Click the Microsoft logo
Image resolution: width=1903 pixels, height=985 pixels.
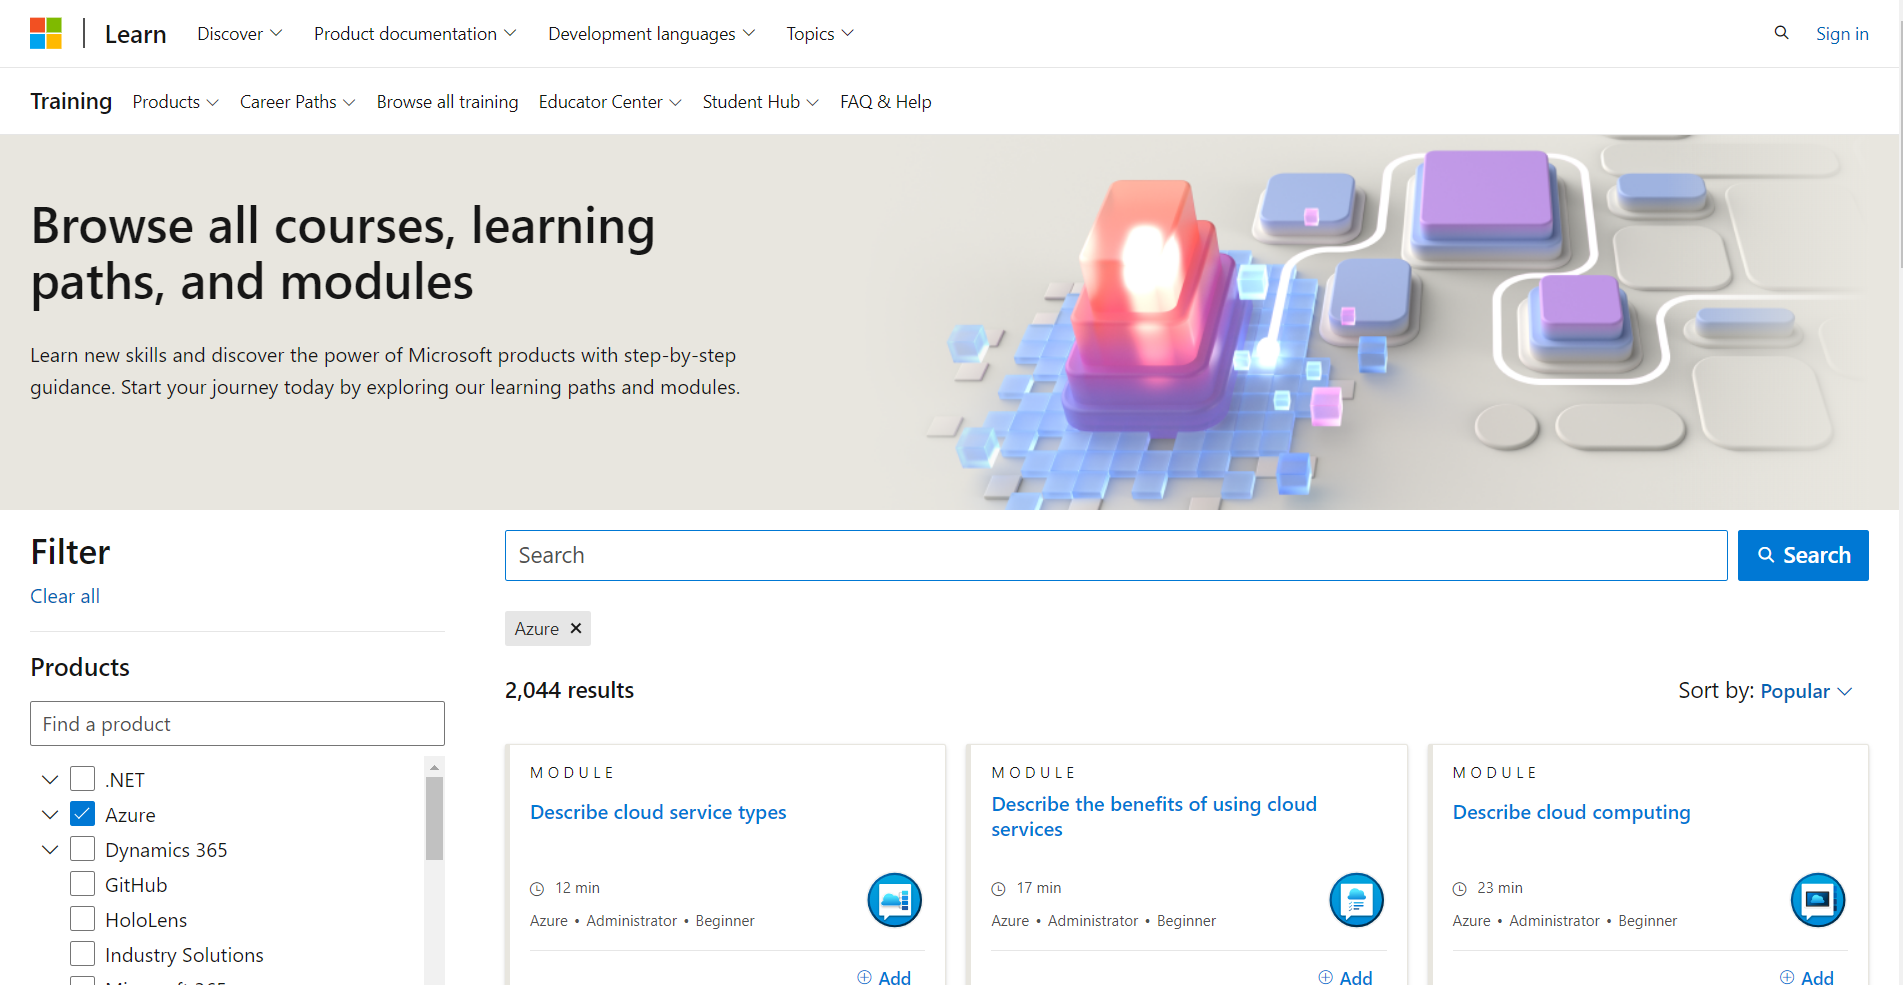coord(46,33)
